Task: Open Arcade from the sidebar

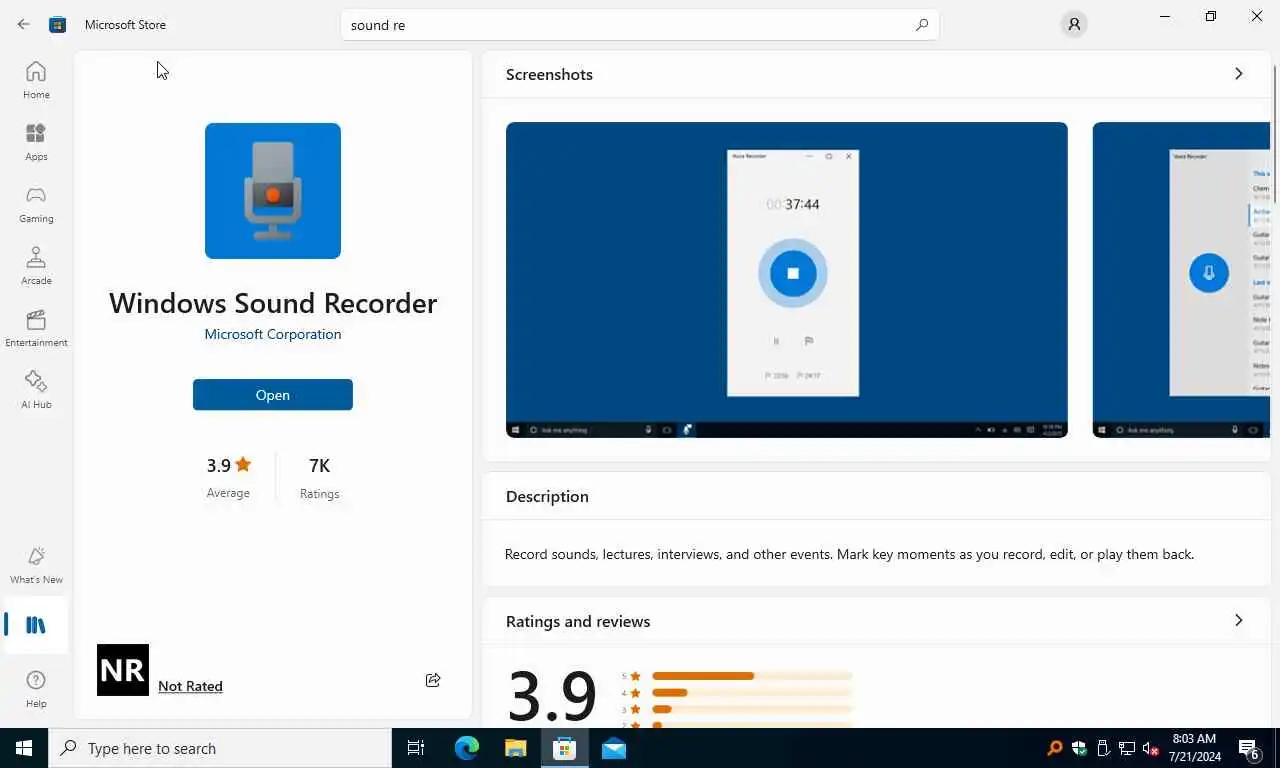Action: click(x=36, y=266)
